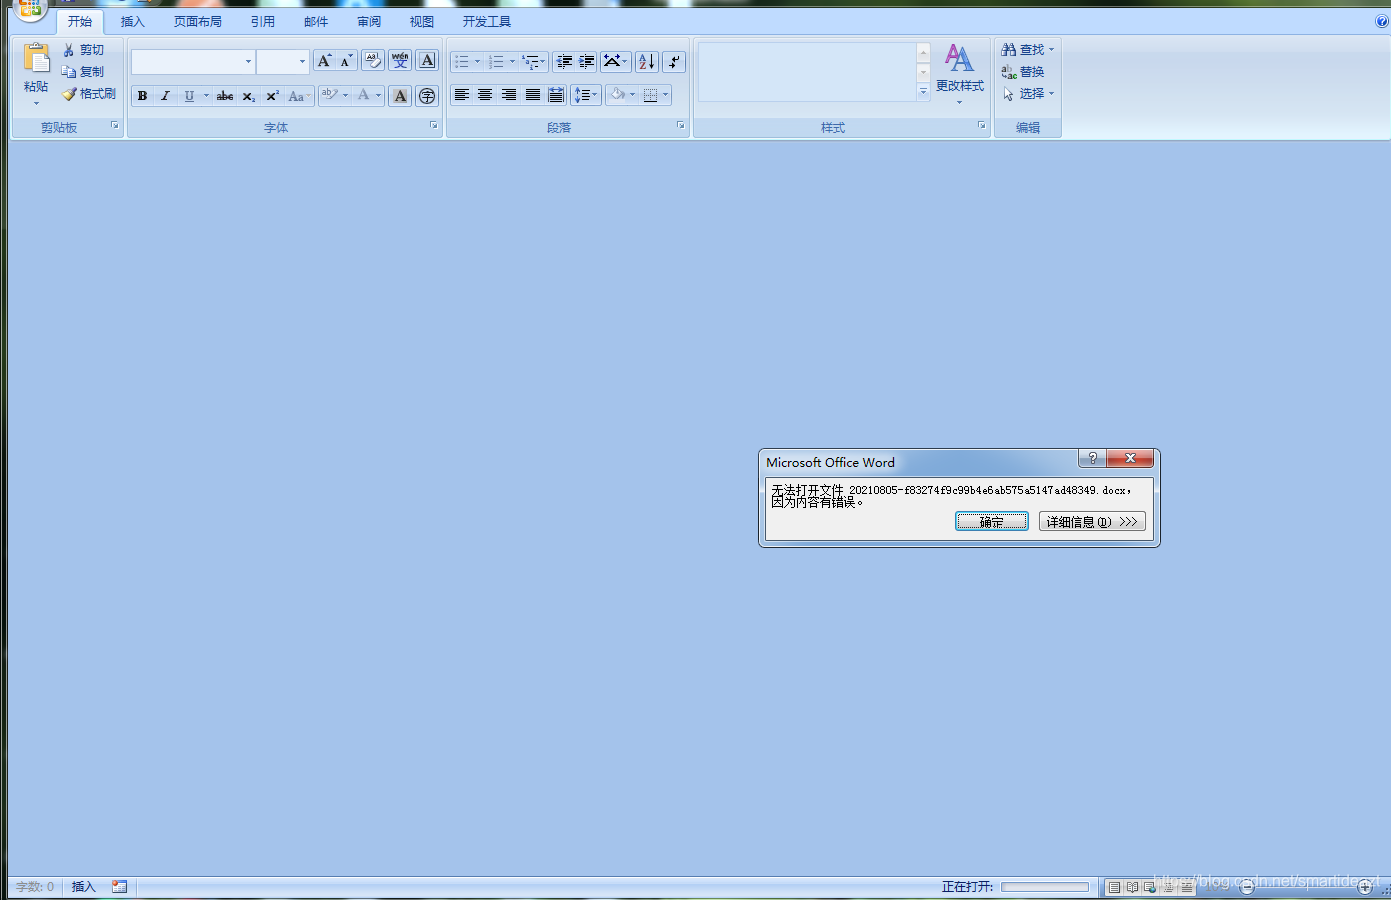This screenshot has height=900, width=1391.
Task: Switch to the References (引用) tab
Action: (x=263, y=22)
